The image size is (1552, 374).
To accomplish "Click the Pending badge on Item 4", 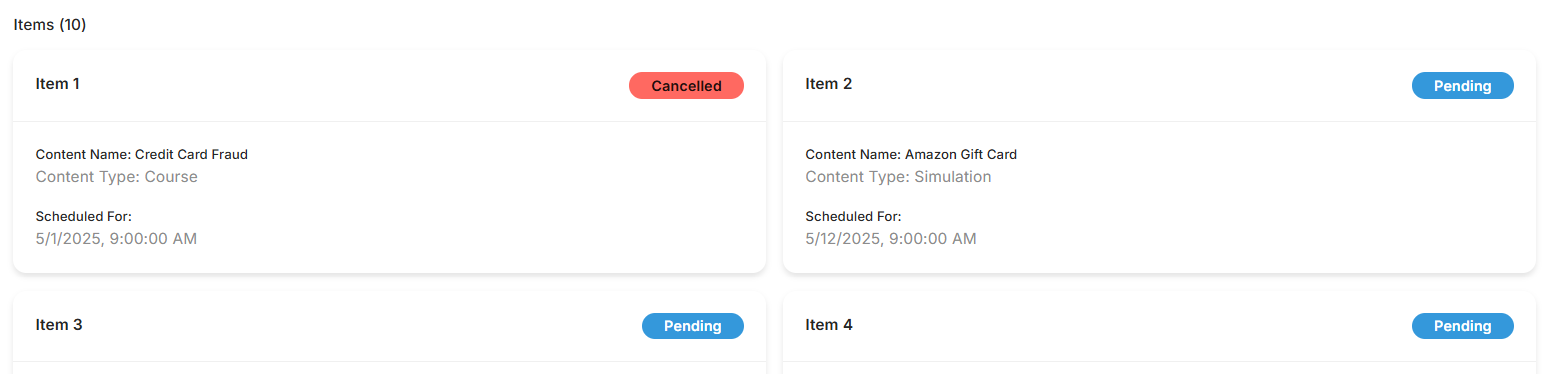I will (1462, 326).
